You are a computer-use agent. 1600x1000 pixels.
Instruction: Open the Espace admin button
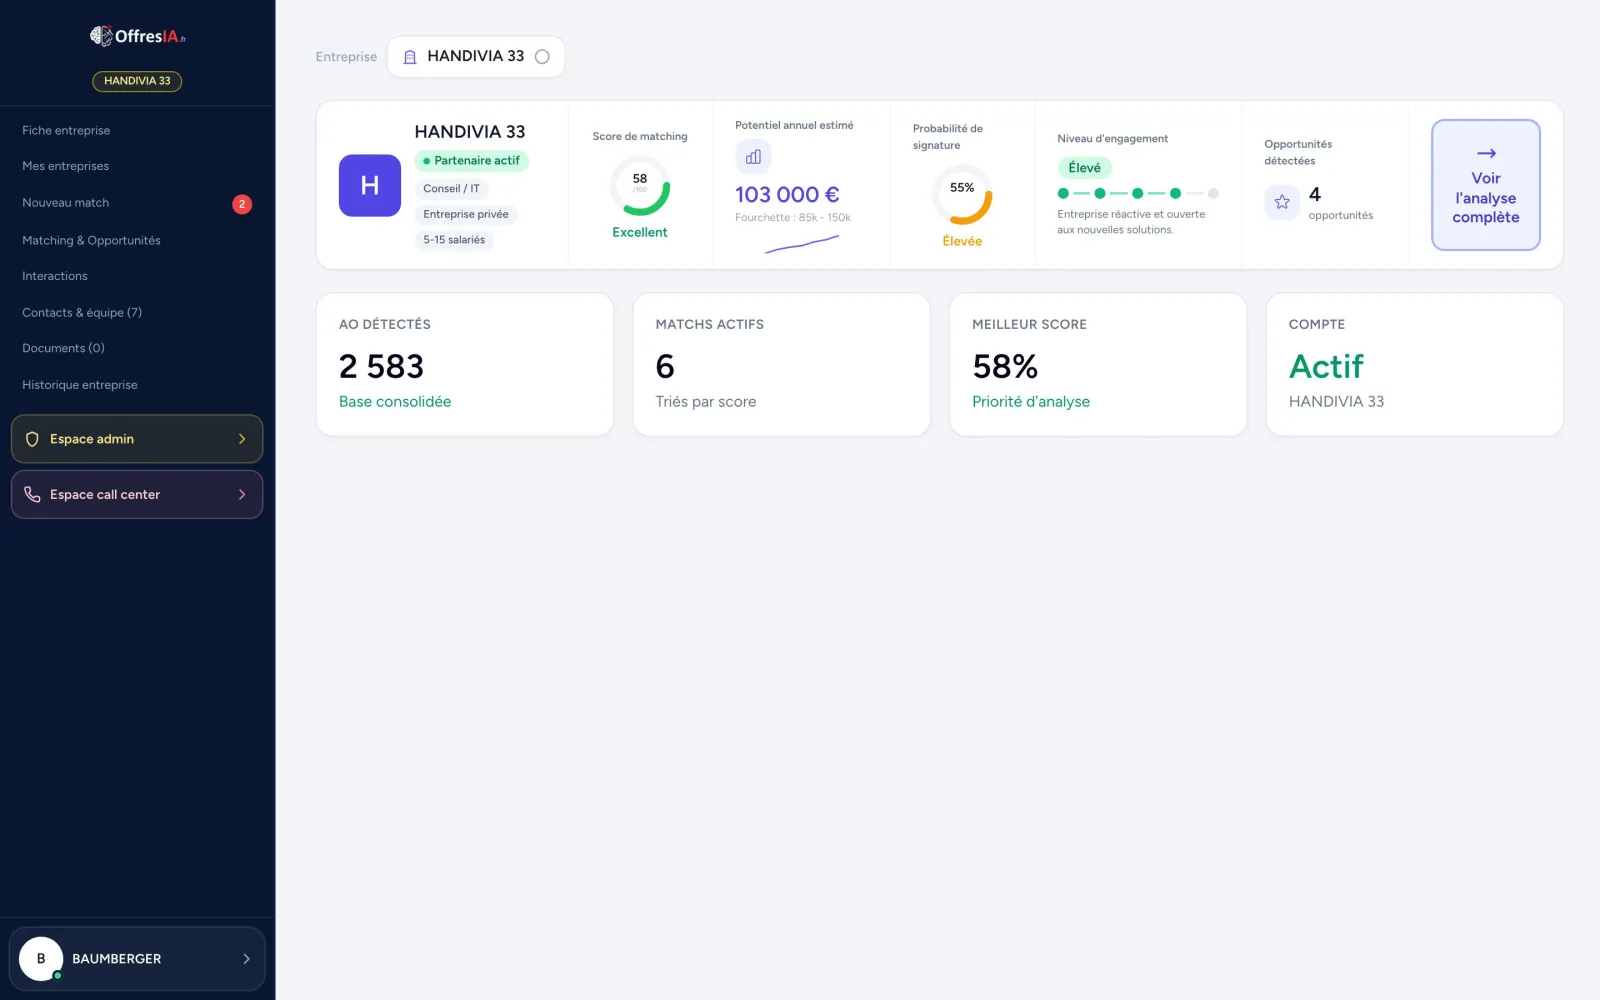[137, 439]
